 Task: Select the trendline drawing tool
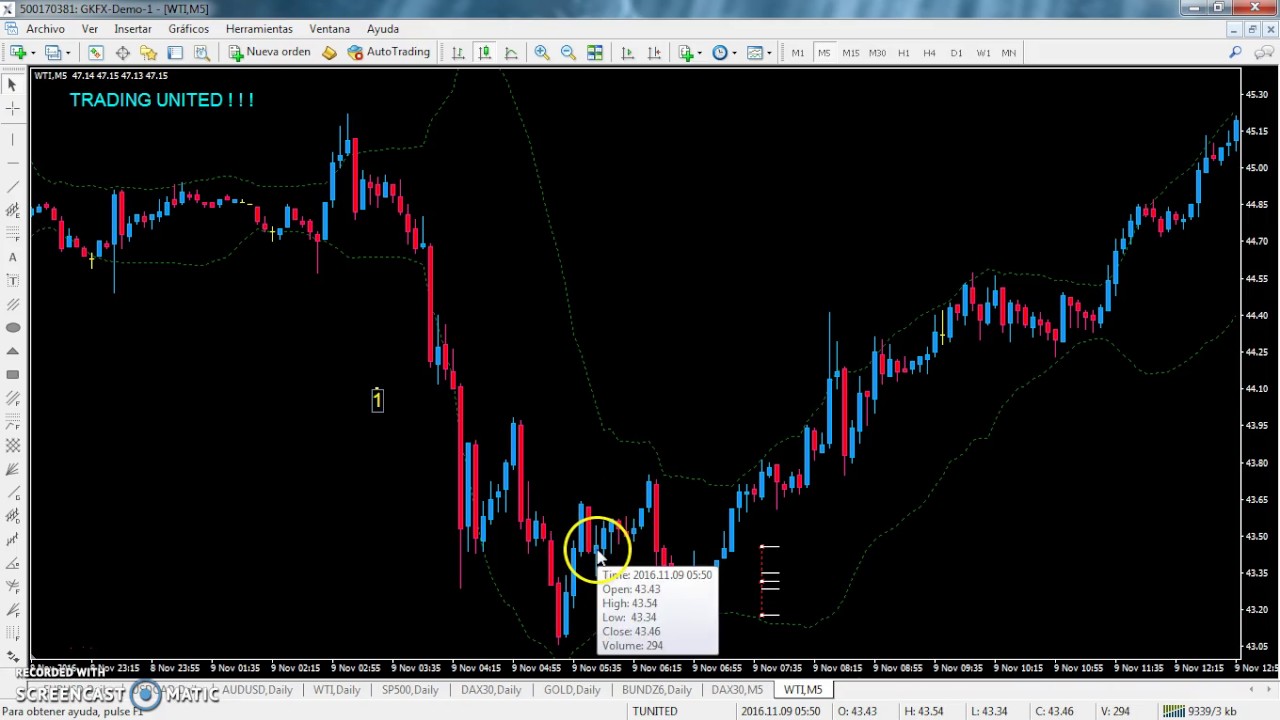click(x=12, y=187)
